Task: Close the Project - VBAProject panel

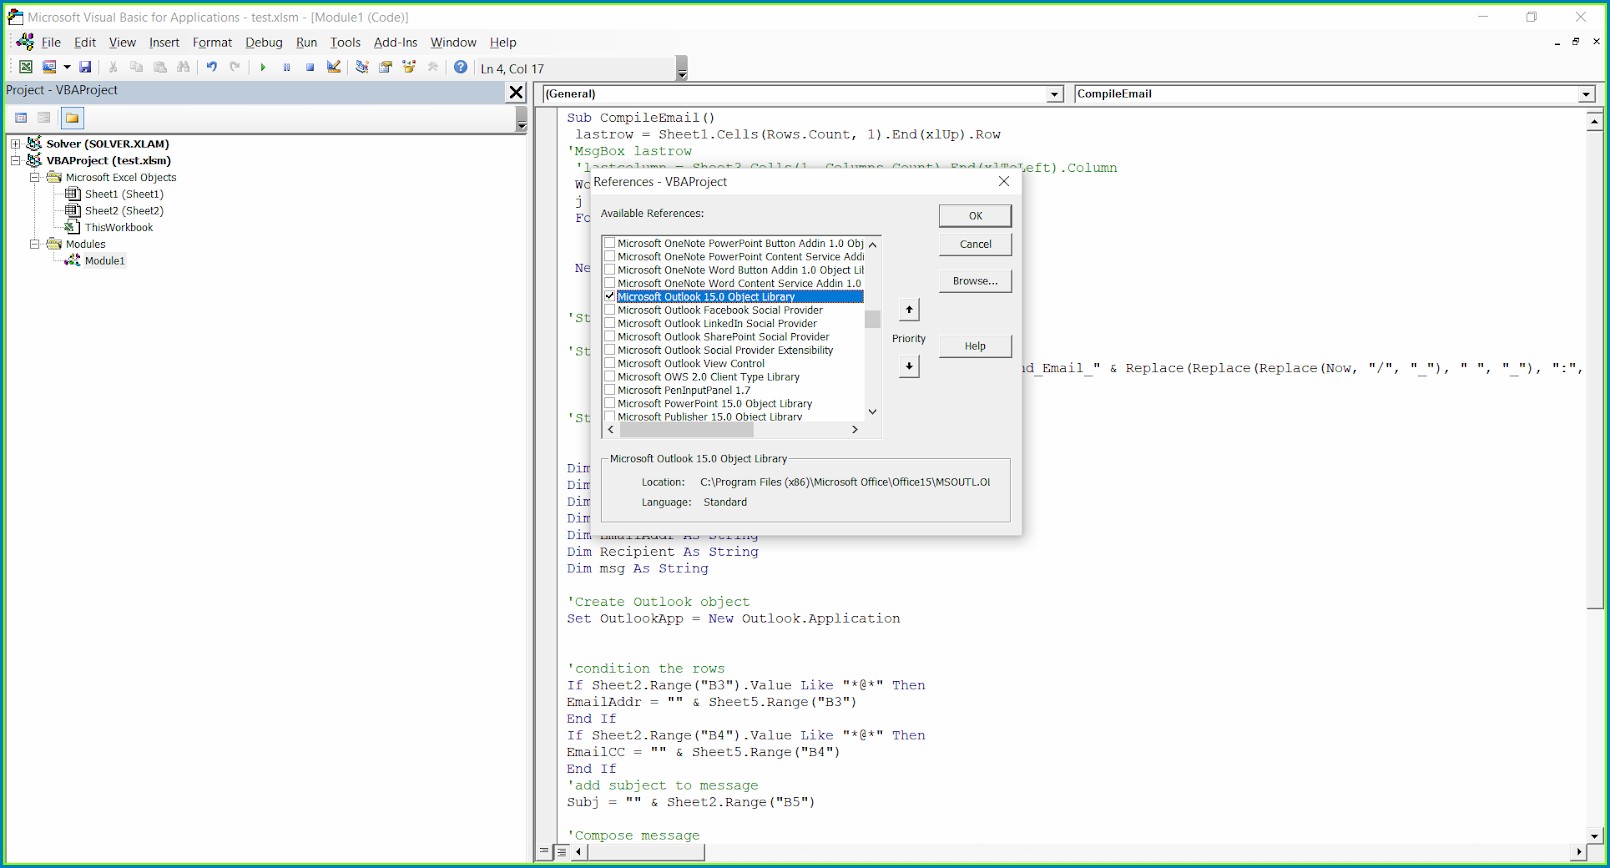Action: (516, 92)
